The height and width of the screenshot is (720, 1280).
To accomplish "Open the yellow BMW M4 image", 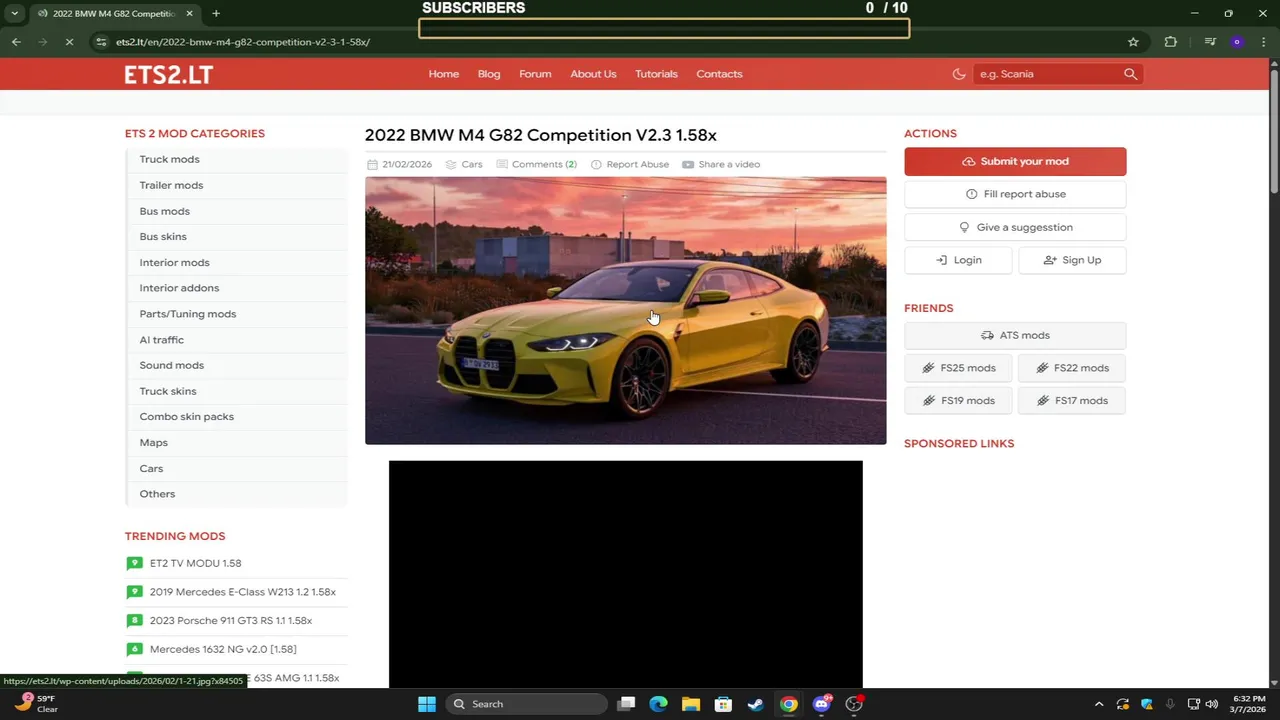I will [x=625, y=311].
